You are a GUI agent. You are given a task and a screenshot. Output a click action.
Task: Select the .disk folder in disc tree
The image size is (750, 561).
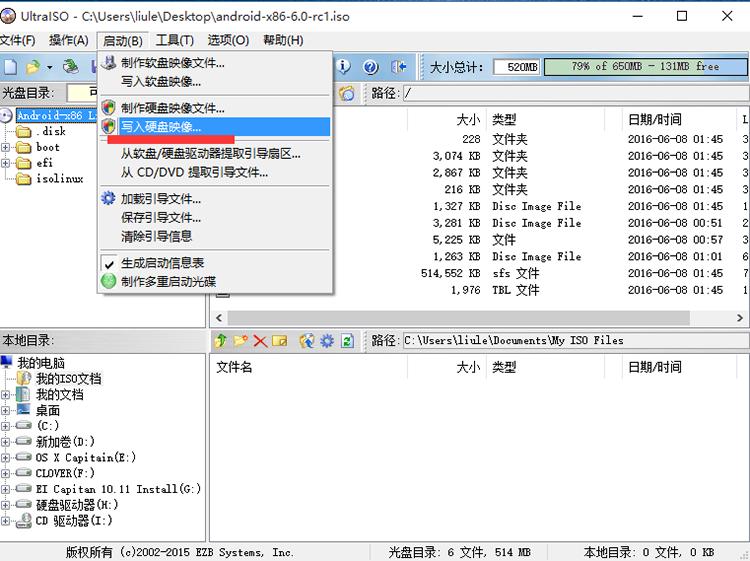pos(41,132)
